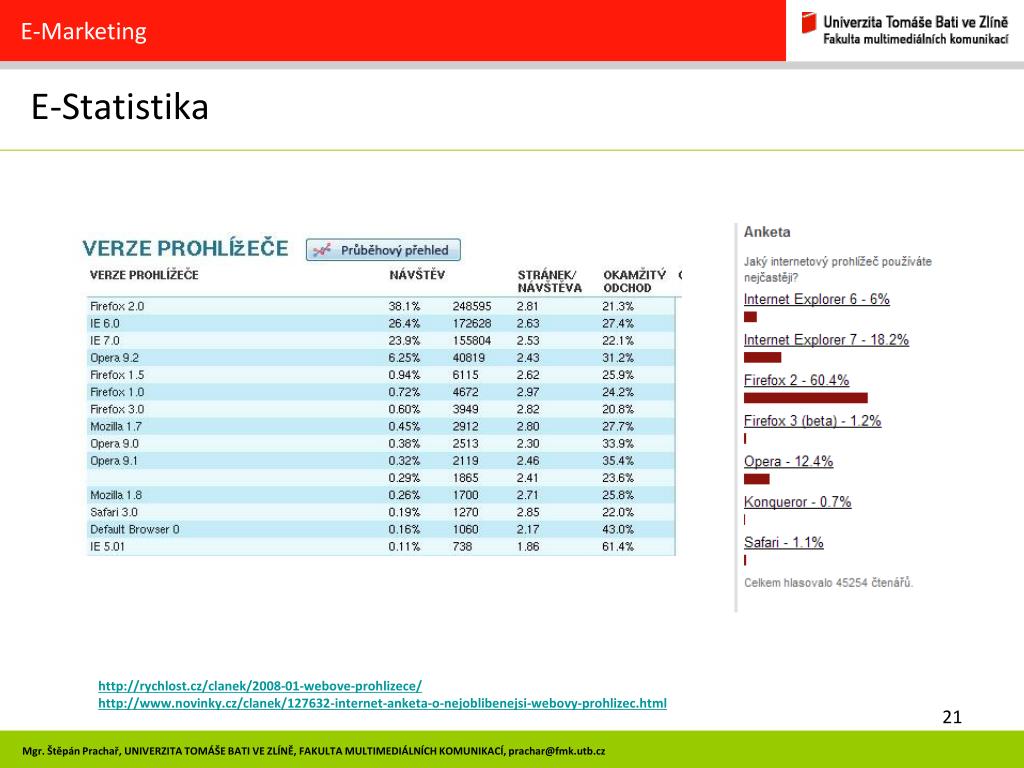Screen dimensions: 1024x768
Task: Select the Opera 9.2 row name
Action: [114, 358]
